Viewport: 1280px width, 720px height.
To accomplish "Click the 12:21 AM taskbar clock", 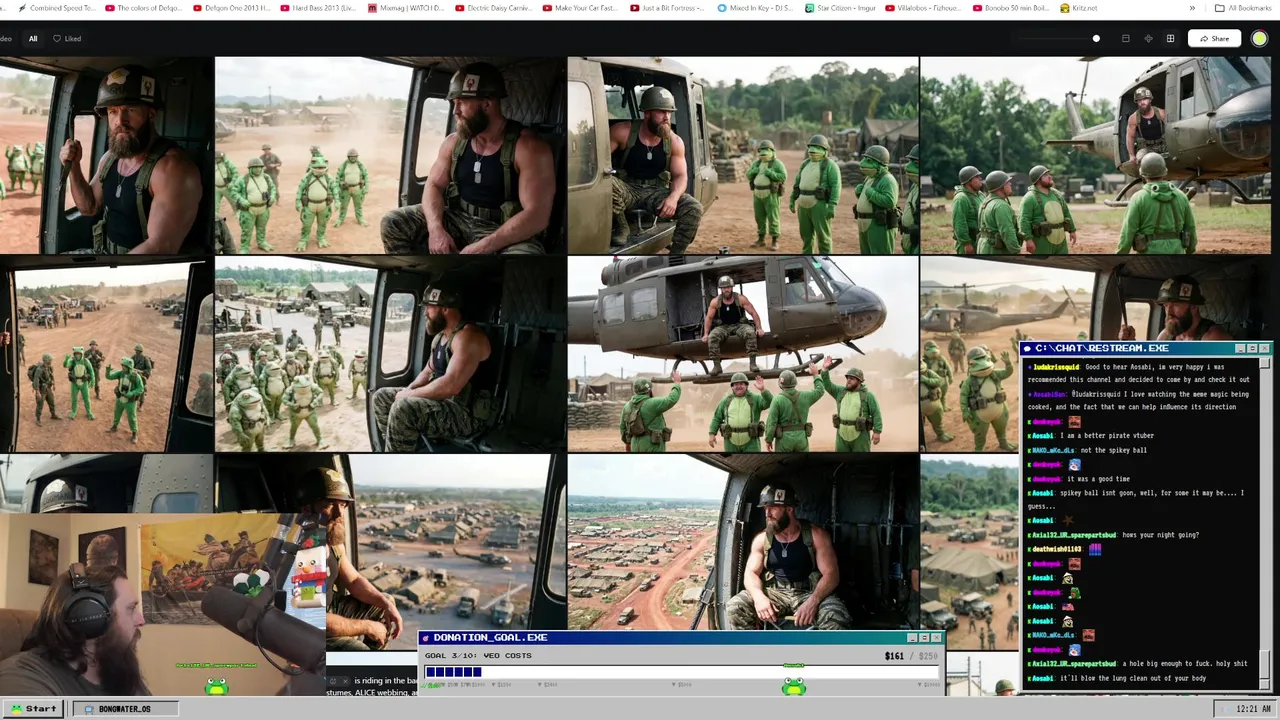I will click(x=1244, y=709).
